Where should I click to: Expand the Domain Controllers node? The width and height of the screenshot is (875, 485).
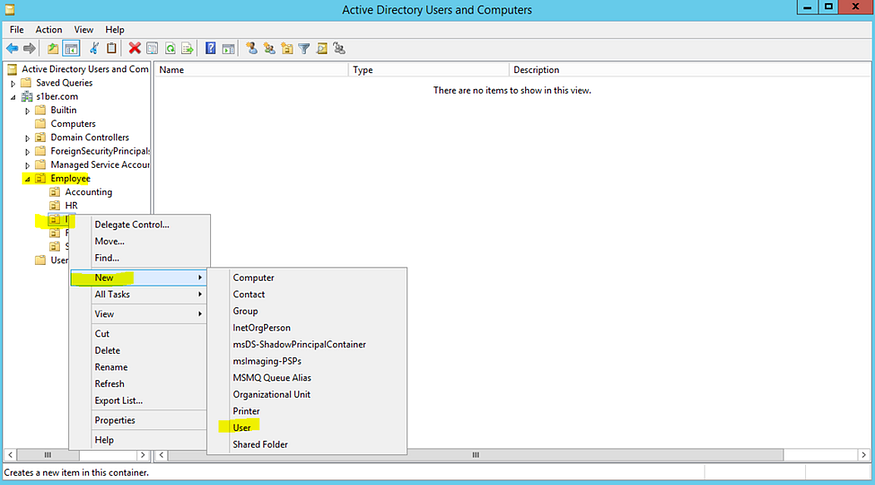click(27, 138)
